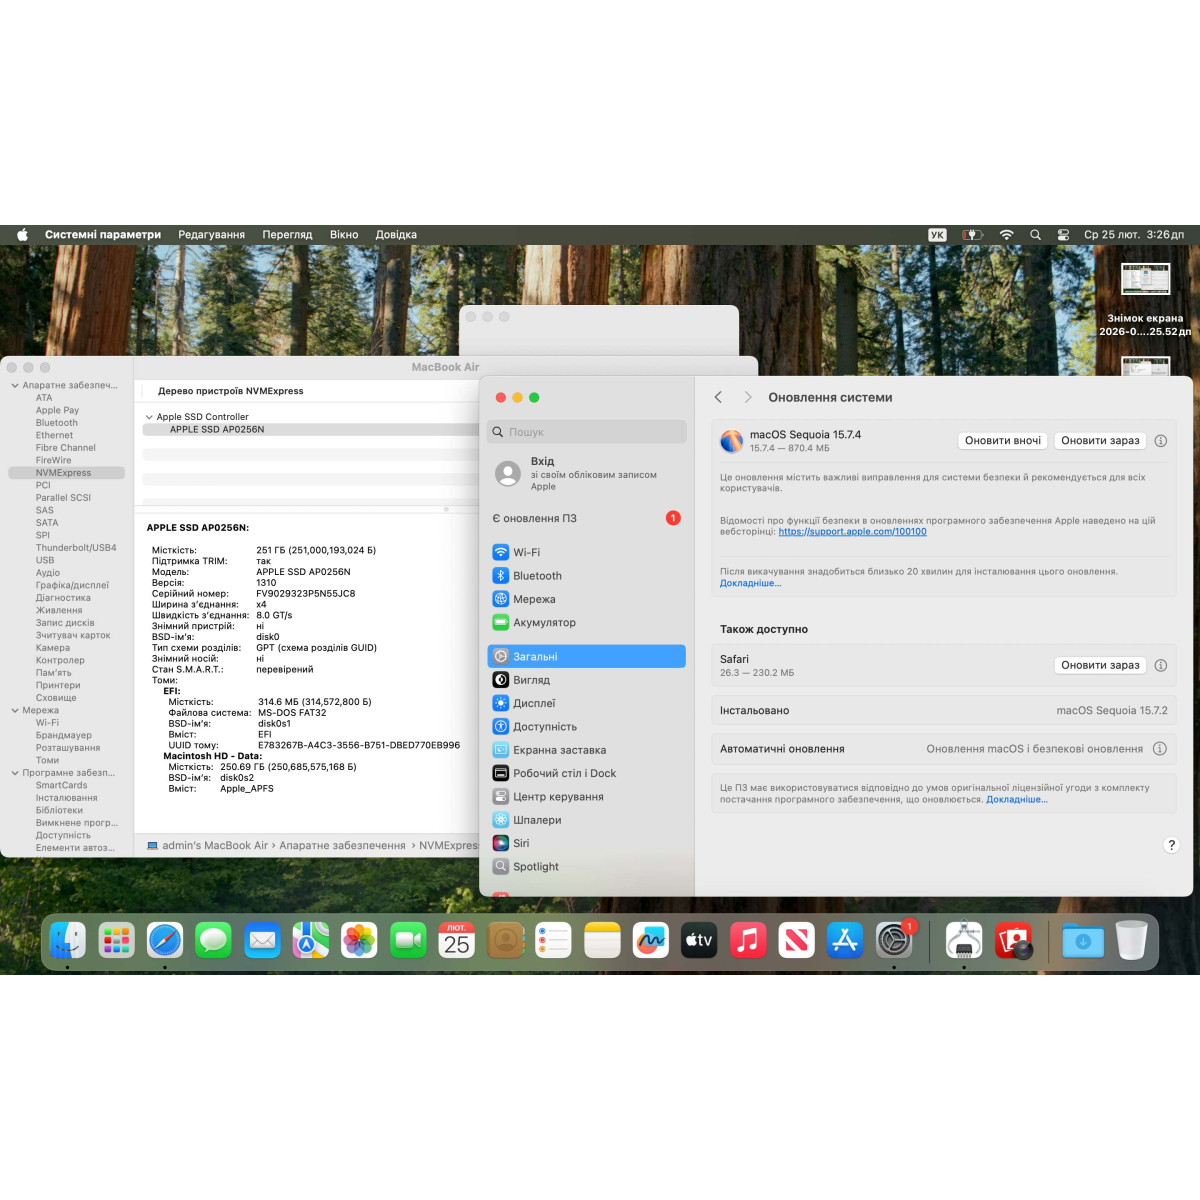Open the support.apple.com/100100 link
The height and width of the screenshot is (1200, 1200).
point(852,532)
